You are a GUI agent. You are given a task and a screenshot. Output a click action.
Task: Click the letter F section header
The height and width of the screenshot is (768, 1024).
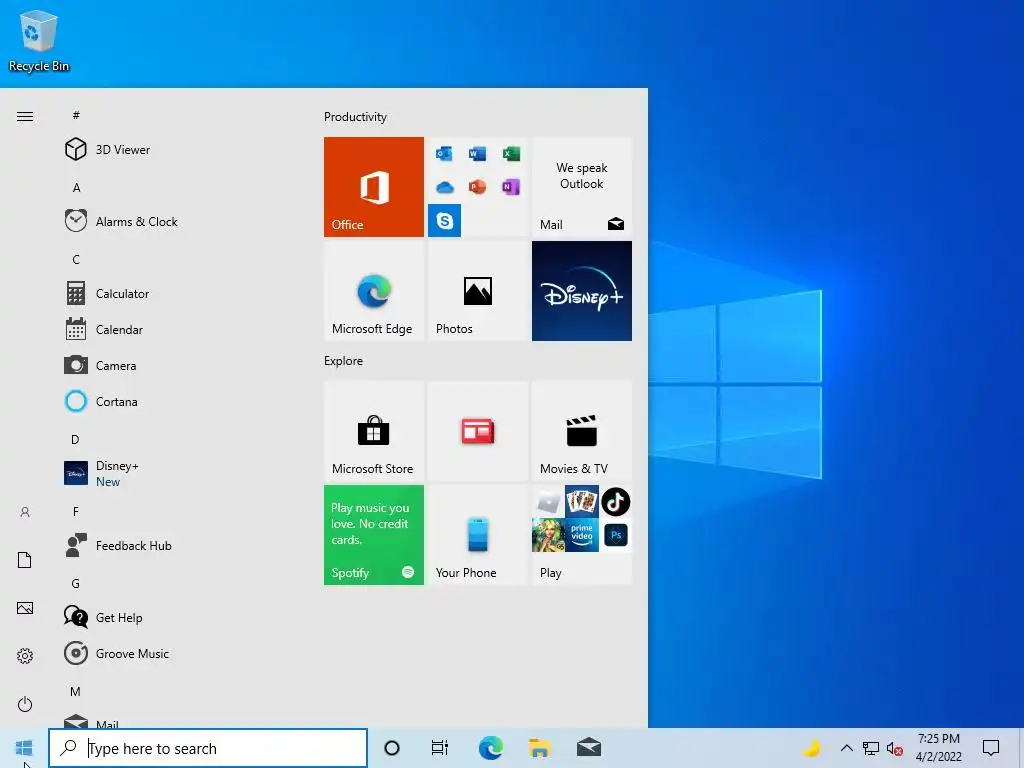[x=76, y=511]
